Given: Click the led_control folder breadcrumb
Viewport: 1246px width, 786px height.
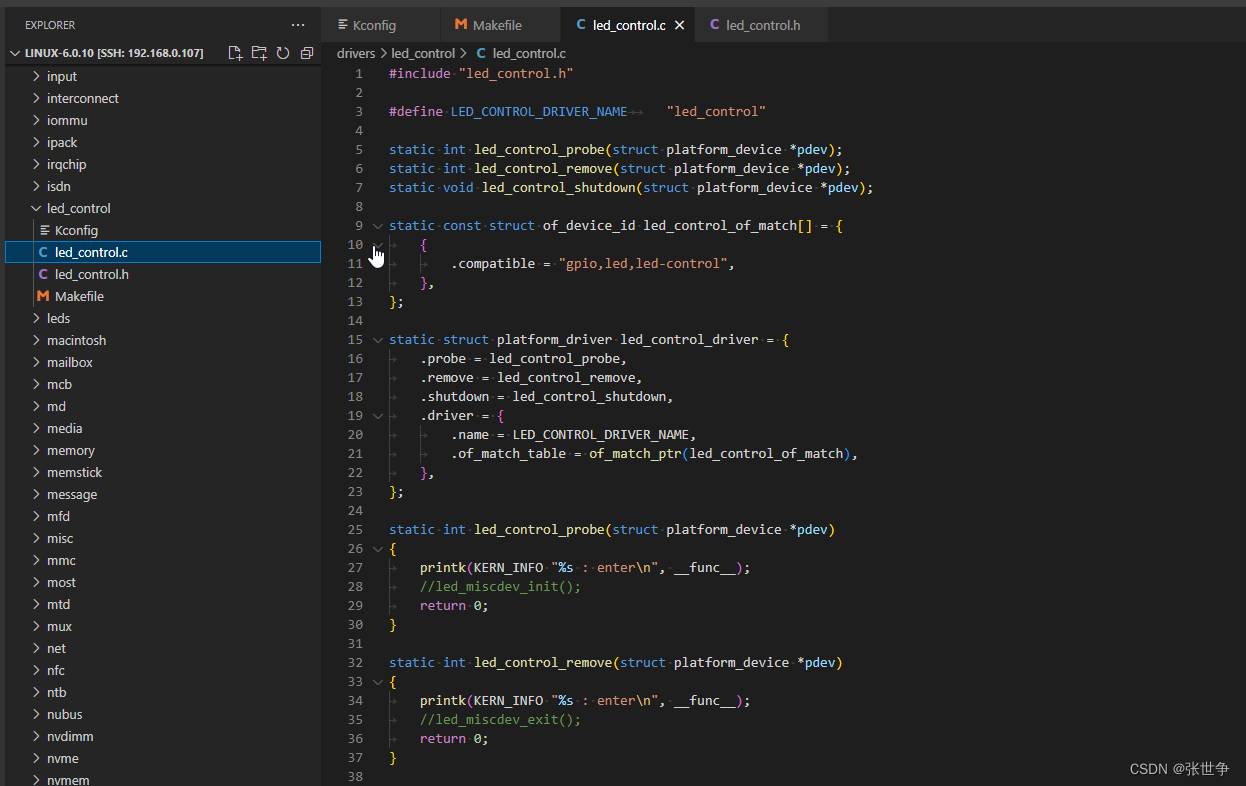Looking at the screenshot, I should [423, 53].
